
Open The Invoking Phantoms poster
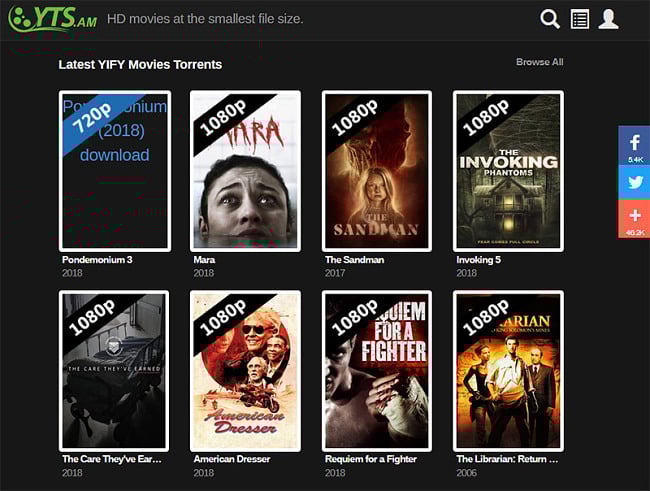pos(508,171)
